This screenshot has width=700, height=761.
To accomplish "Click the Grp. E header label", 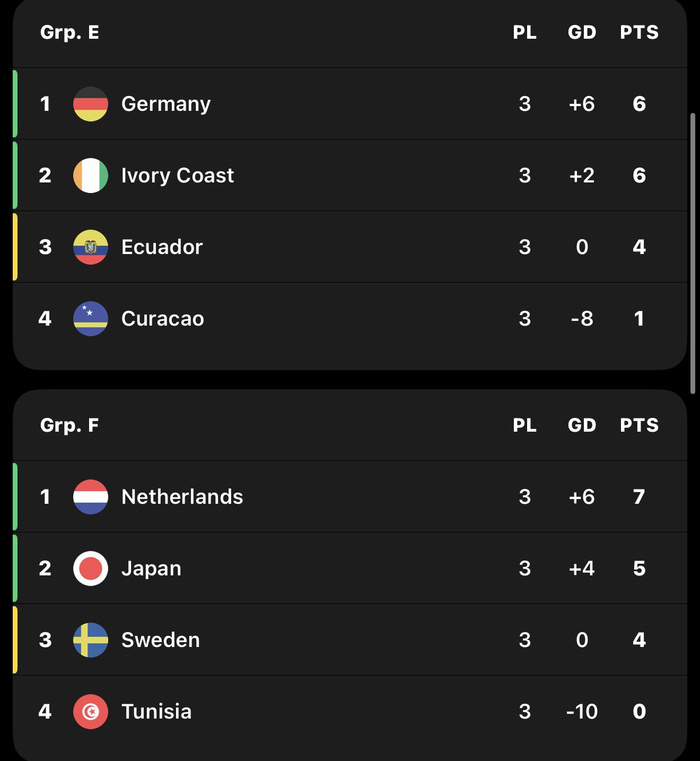I will click(x=70, y=33).
